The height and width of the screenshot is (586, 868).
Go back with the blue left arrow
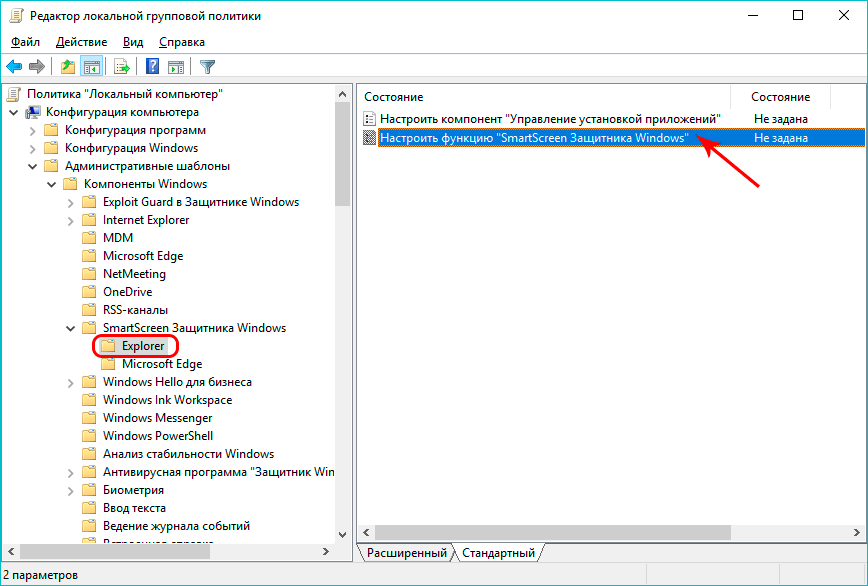click(x=14, y=67)
